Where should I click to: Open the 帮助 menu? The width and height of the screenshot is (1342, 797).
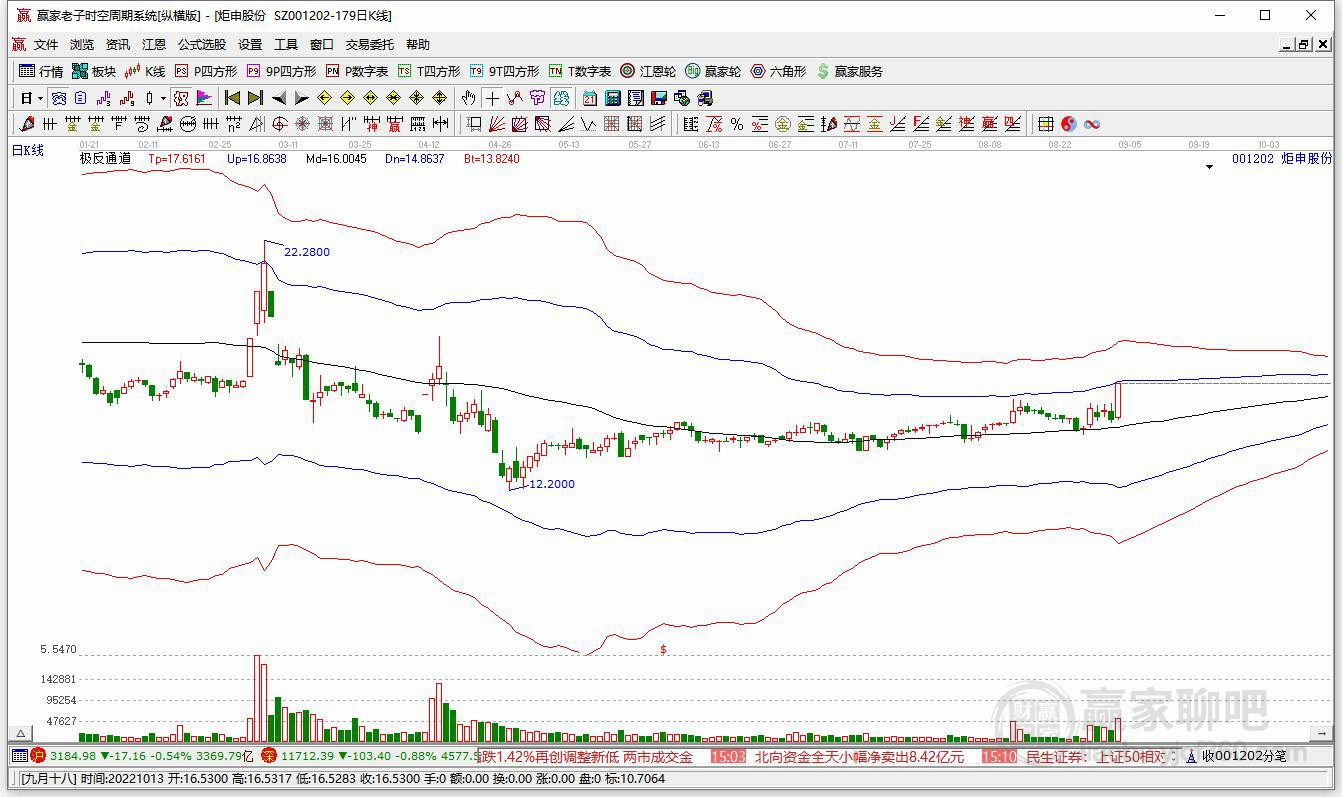418,45
